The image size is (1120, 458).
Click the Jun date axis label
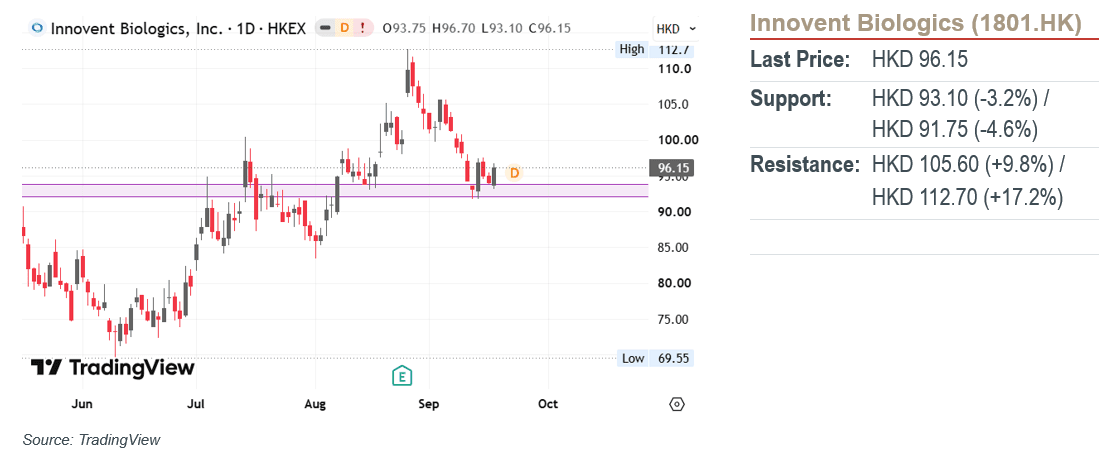click(x=83, y=404)
